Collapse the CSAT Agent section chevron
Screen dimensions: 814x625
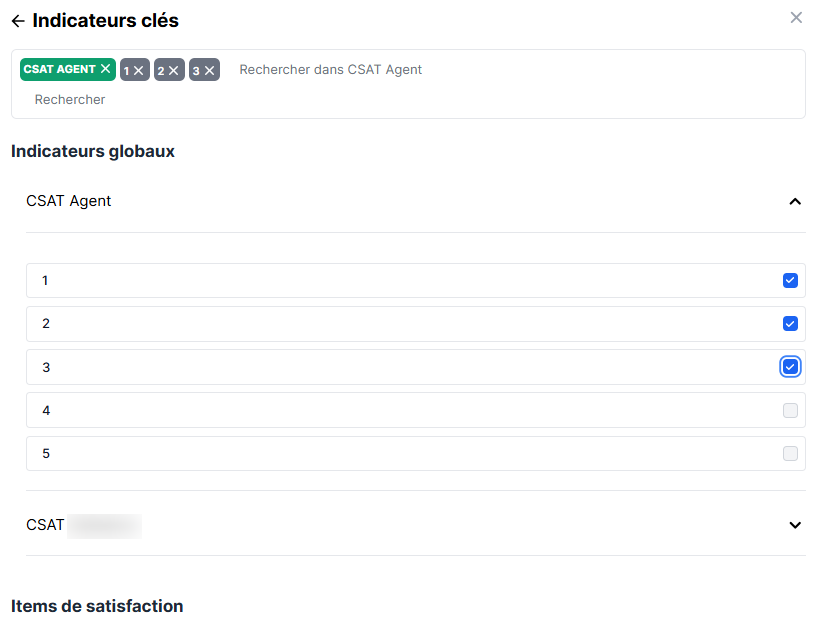pyautogui.click(x=795, y=201)
